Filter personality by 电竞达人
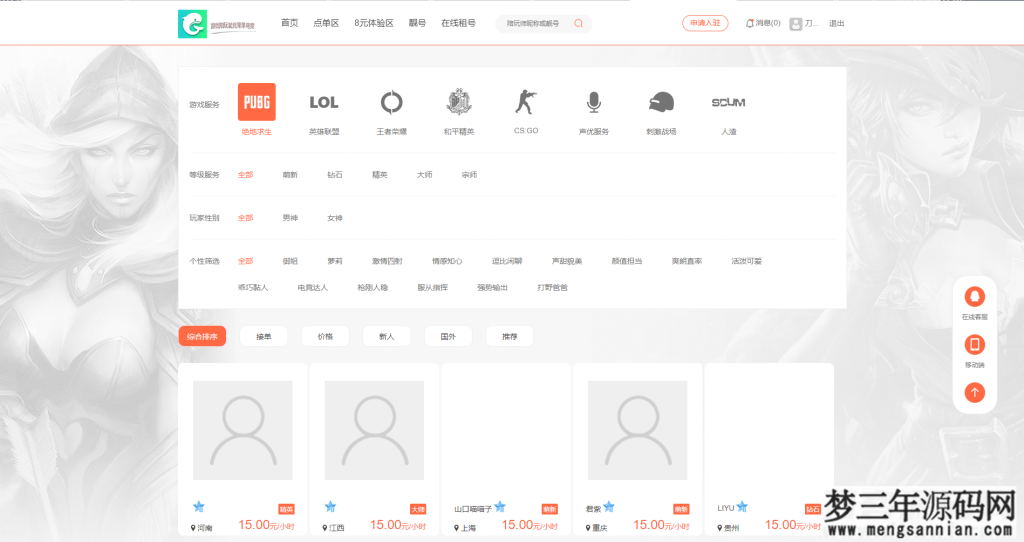The image size is (1024, 542). (313, 287)
